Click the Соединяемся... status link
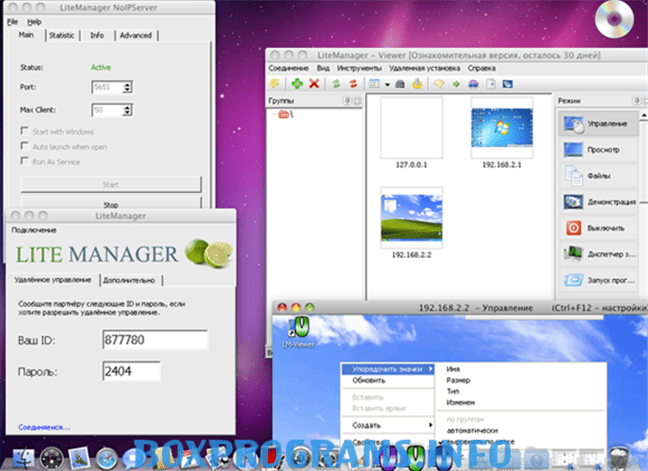Screen dimensions: 648x471 (x=44, y=427)
